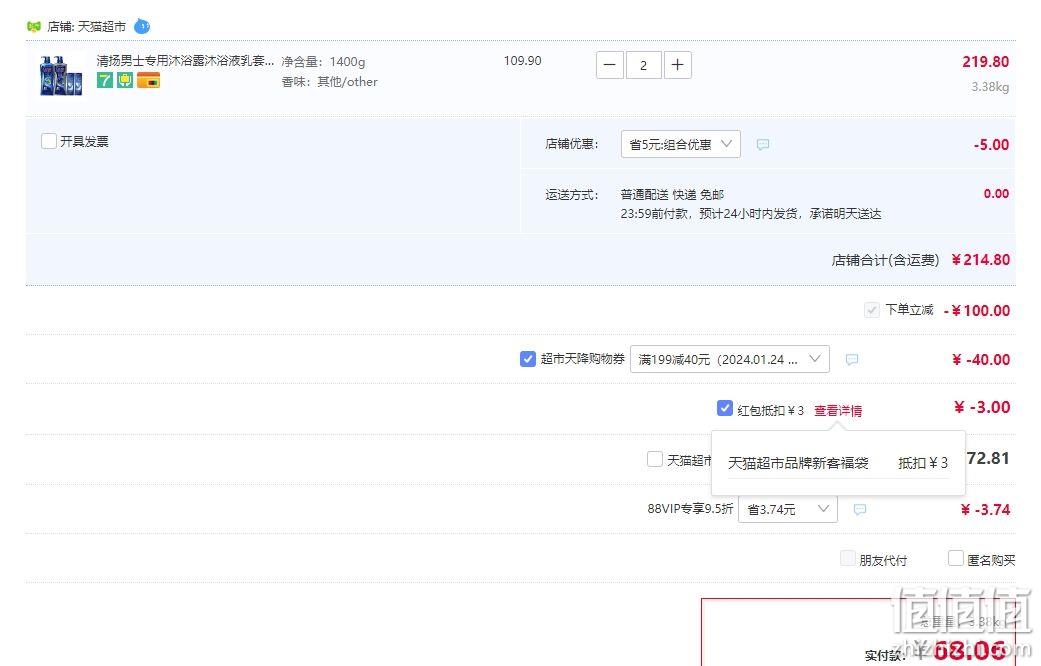Click the coupon amount ￥-40.00
This screenshot has width=1041, height=666.
[x=981, y=359]
